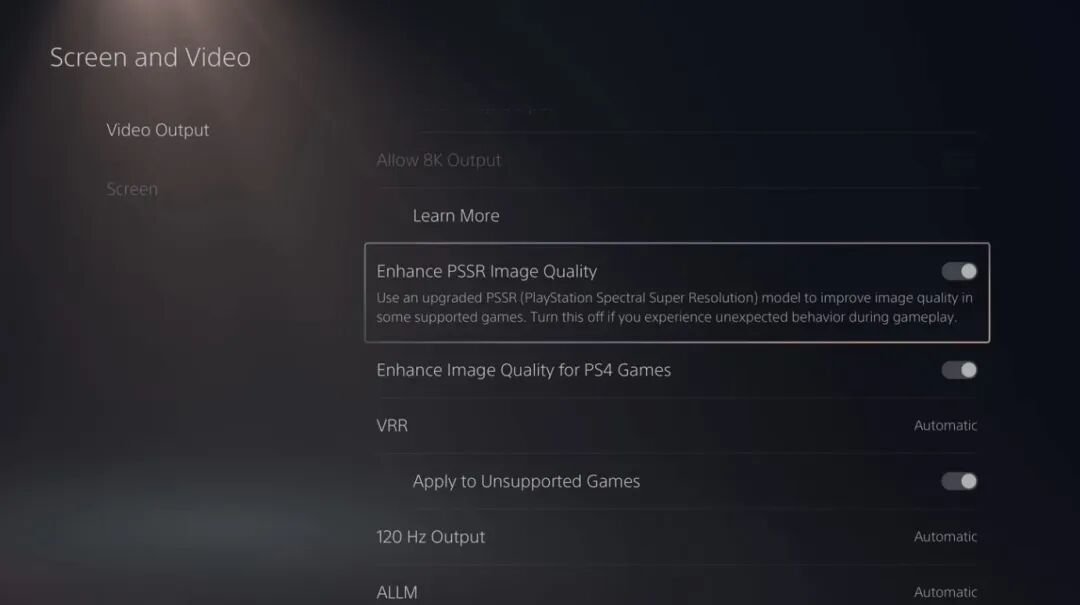The image size is (1080, 605).
Task: Switch to the Screen section
Action: (x=132, y=189)
